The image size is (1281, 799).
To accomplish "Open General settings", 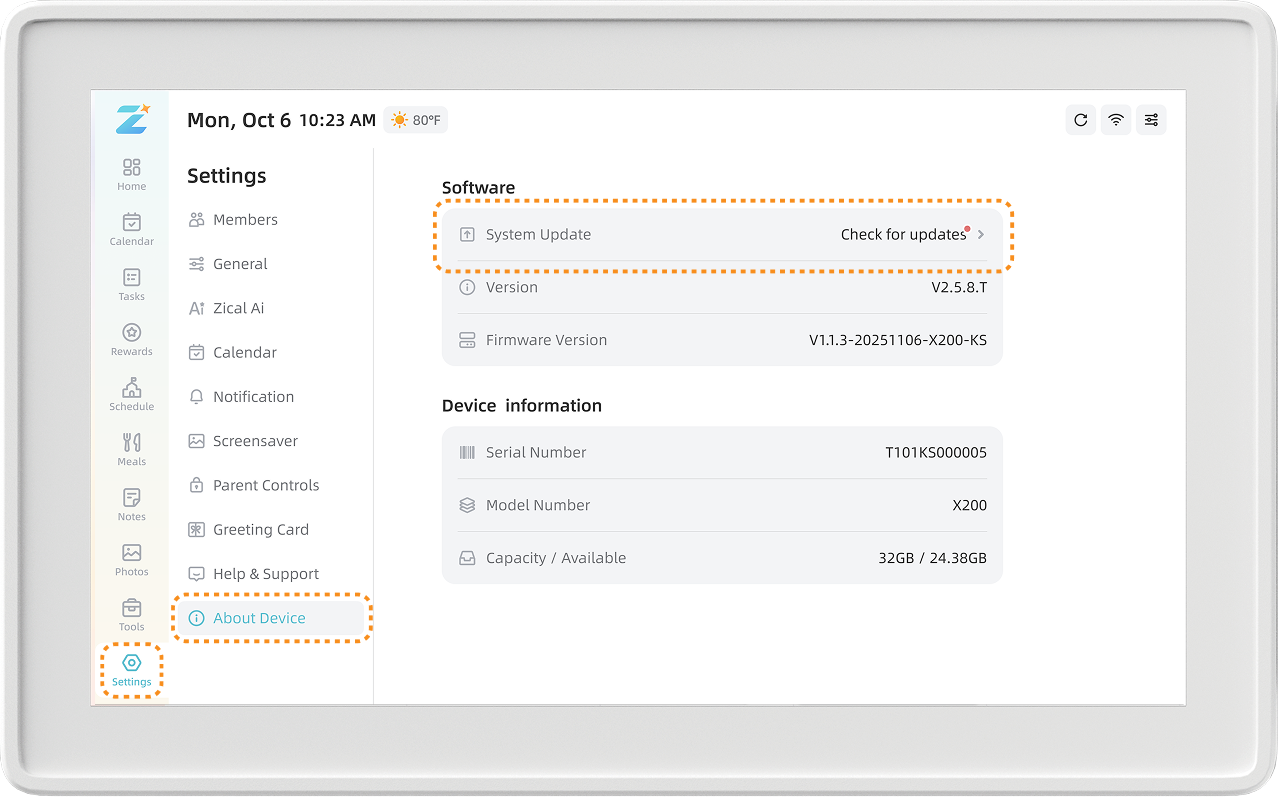I will pyautogui.click(x=228, y=264).
